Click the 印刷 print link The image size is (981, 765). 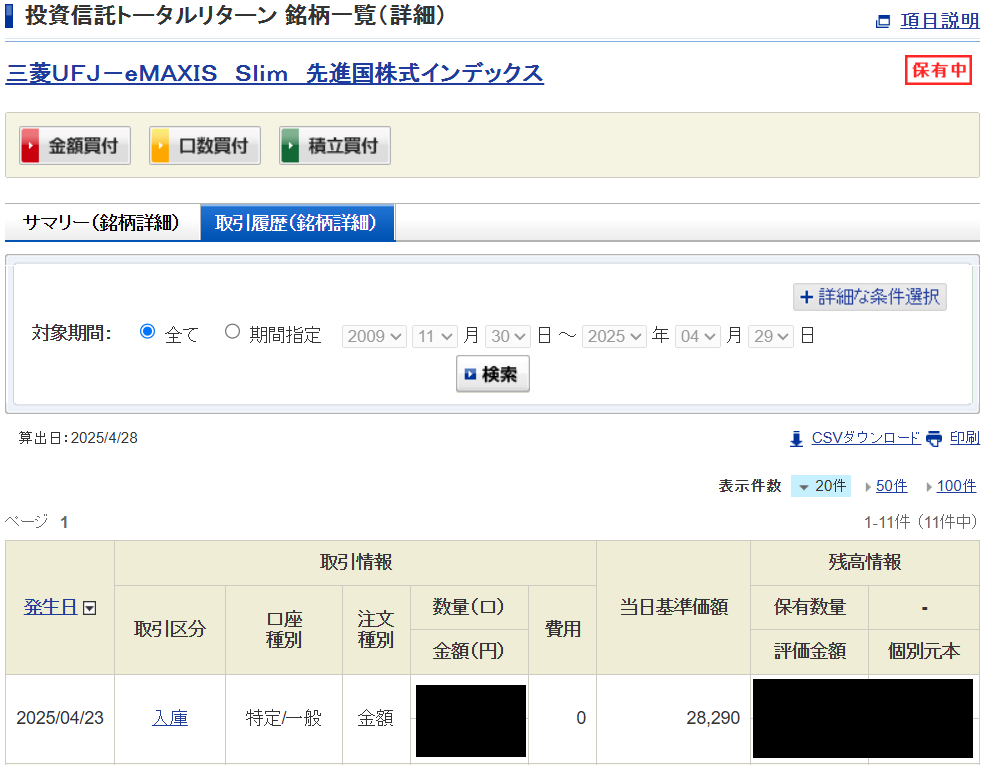(964, 438)
